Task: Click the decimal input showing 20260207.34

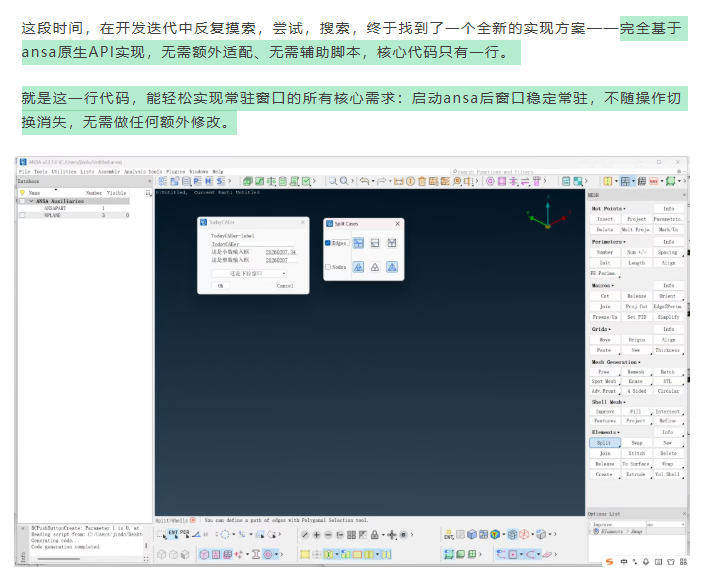Action: point(280,252)
